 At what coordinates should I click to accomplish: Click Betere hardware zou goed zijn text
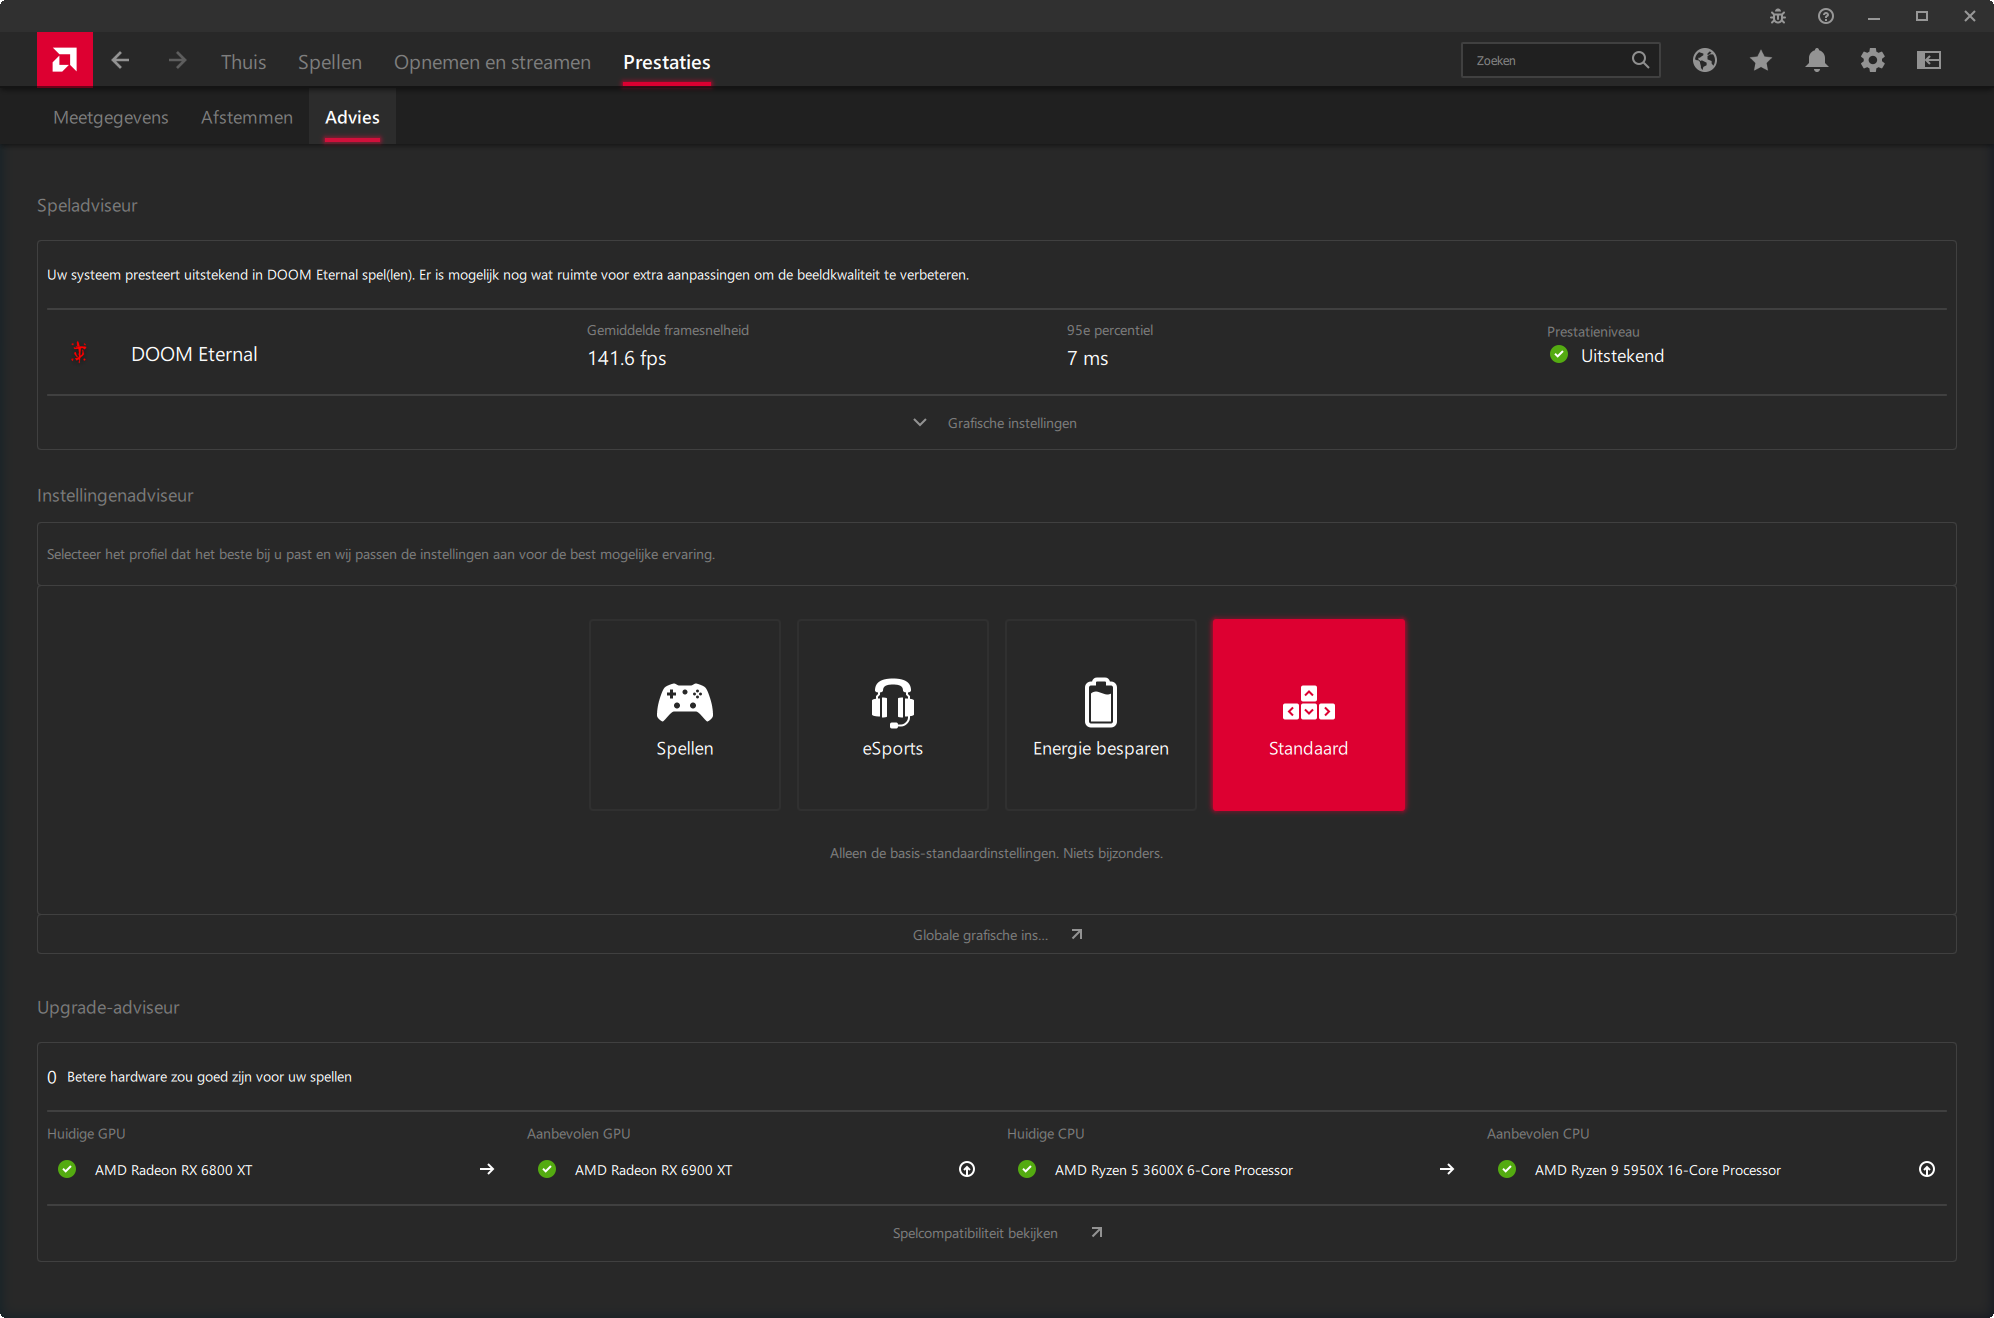209,1077
